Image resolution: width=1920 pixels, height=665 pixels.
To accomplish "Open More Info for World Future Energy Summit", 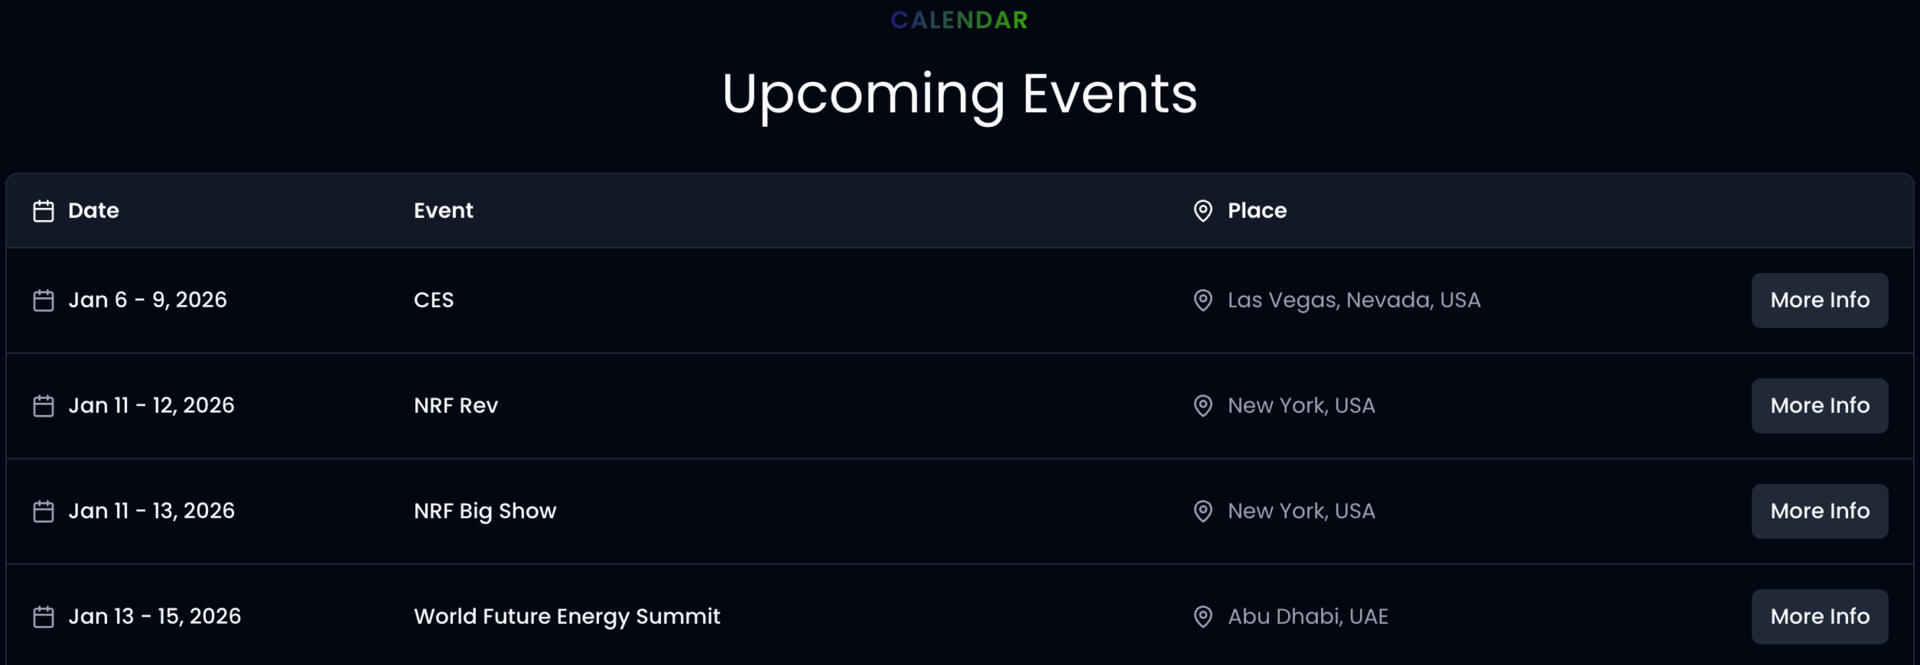I will tap(1819, 617).
